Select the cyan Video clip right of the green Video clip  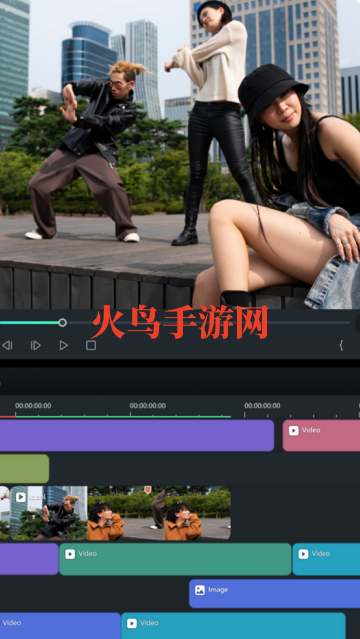tap(326, 559)
